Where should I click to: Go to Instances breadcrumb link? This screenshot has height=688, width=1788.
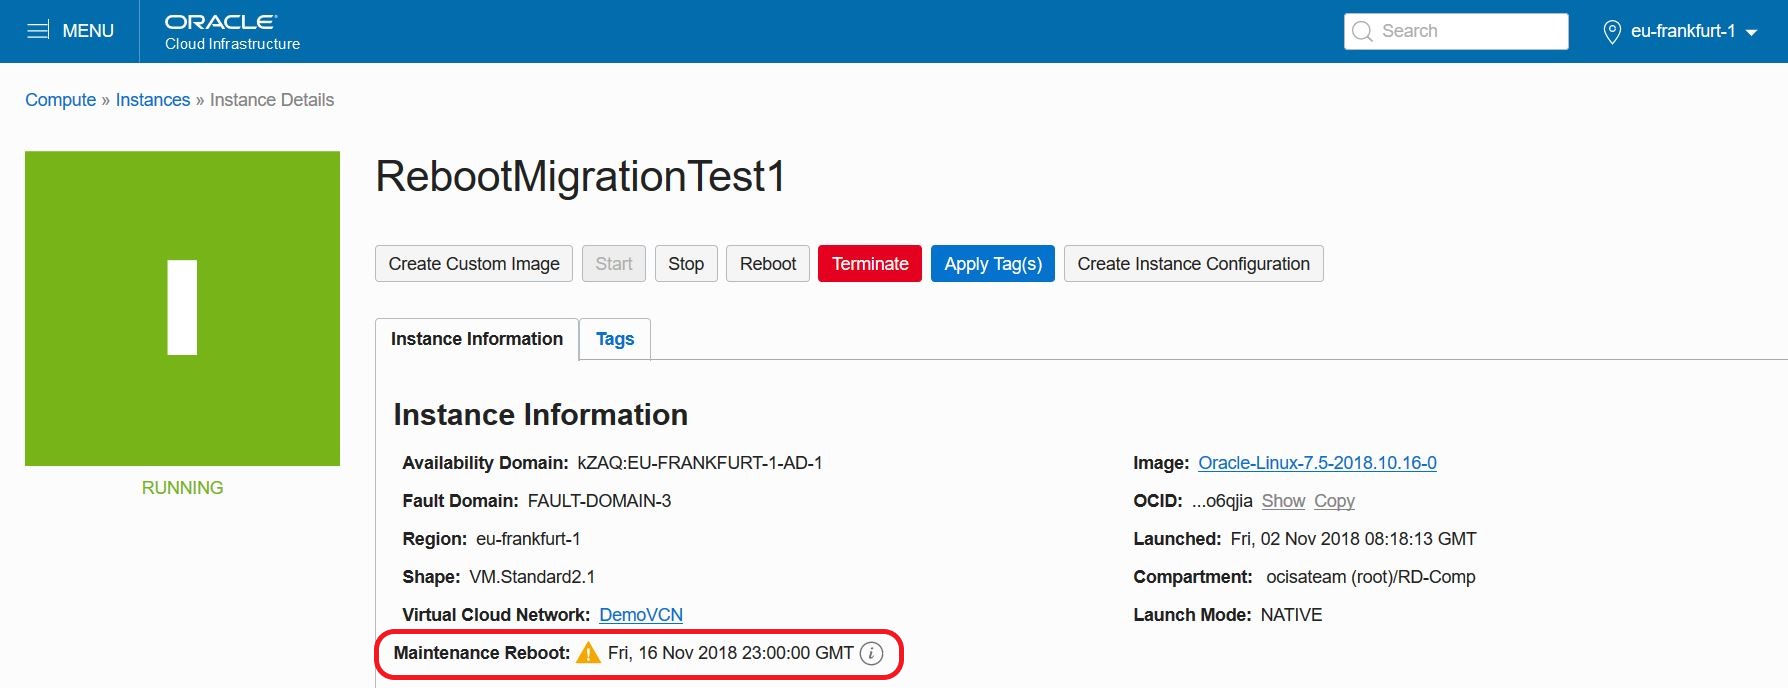point(153,100)
